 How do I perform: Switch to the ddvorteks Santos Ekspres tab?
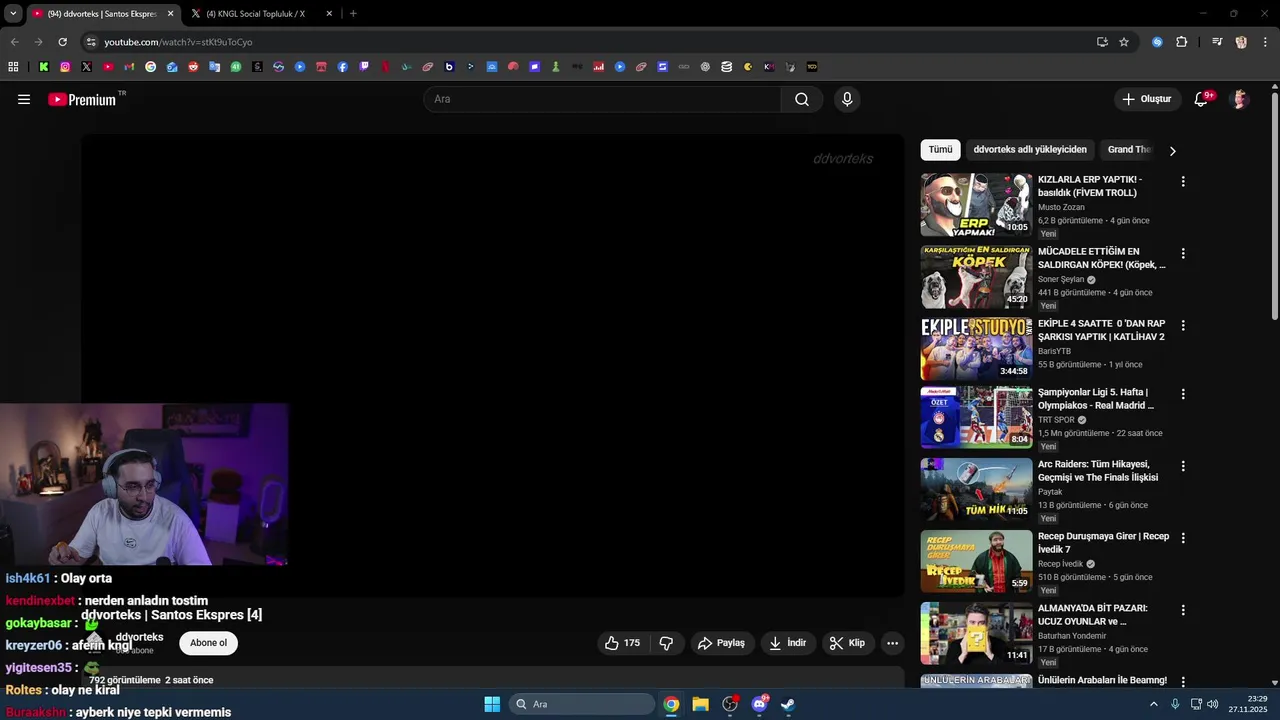point(101,14)
